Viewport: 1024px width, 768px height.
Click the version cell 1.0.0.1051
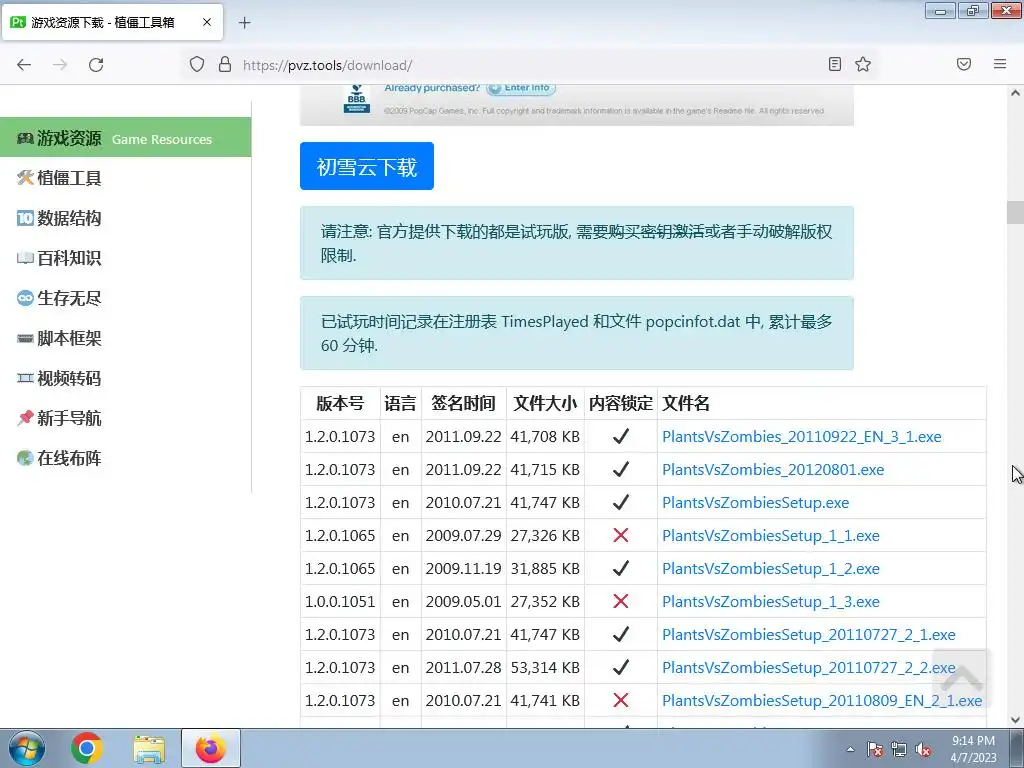340,601
